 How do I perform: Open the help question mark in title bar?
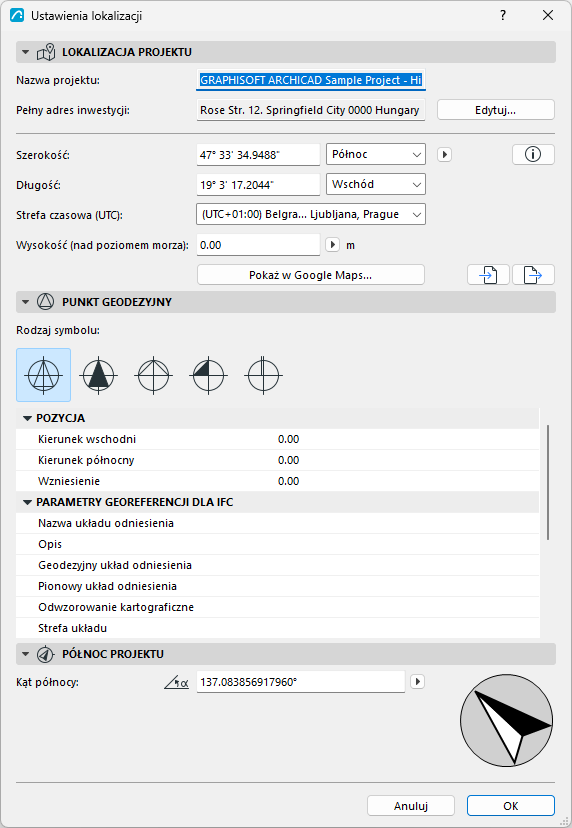(x=503, y=15)
